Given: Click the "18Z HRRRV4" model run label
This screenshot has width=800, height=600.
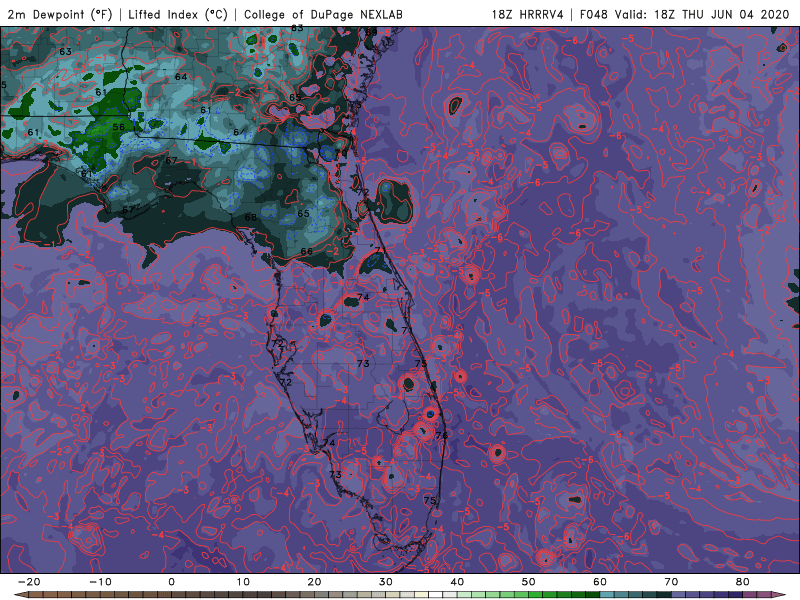Looking at the screenshot, I should coord(527,14).
